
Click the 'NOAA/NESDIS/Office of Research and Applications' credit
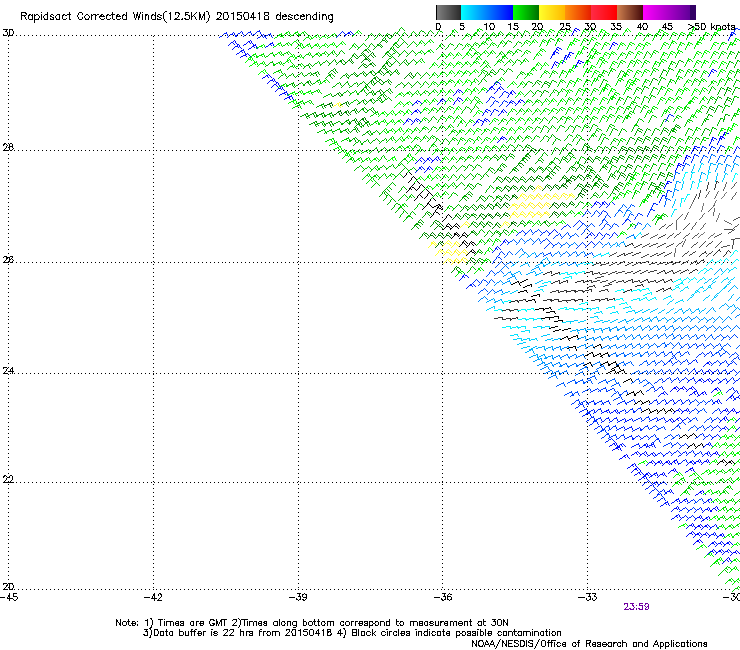(589, 644)
